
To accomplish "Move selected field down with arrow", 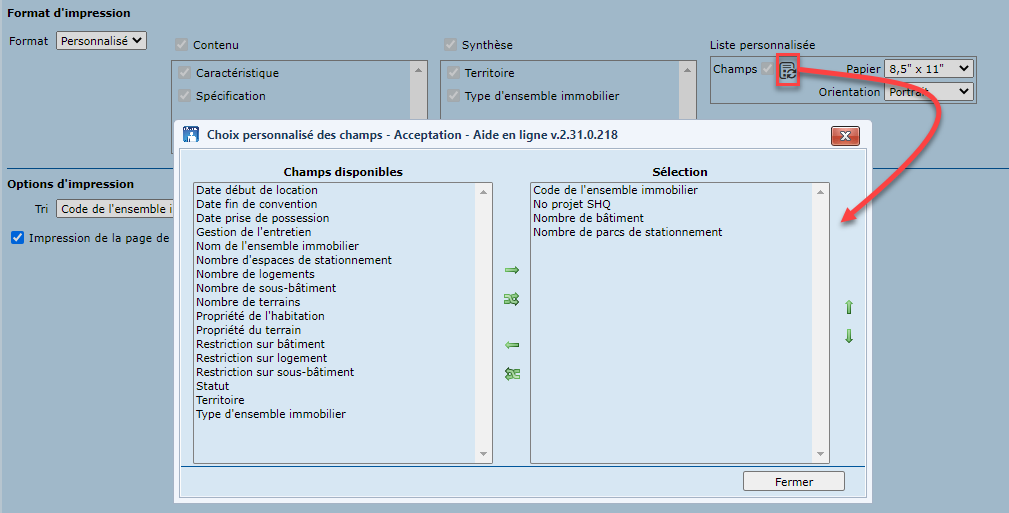I will pyautogui.click(x=849, y=337).
